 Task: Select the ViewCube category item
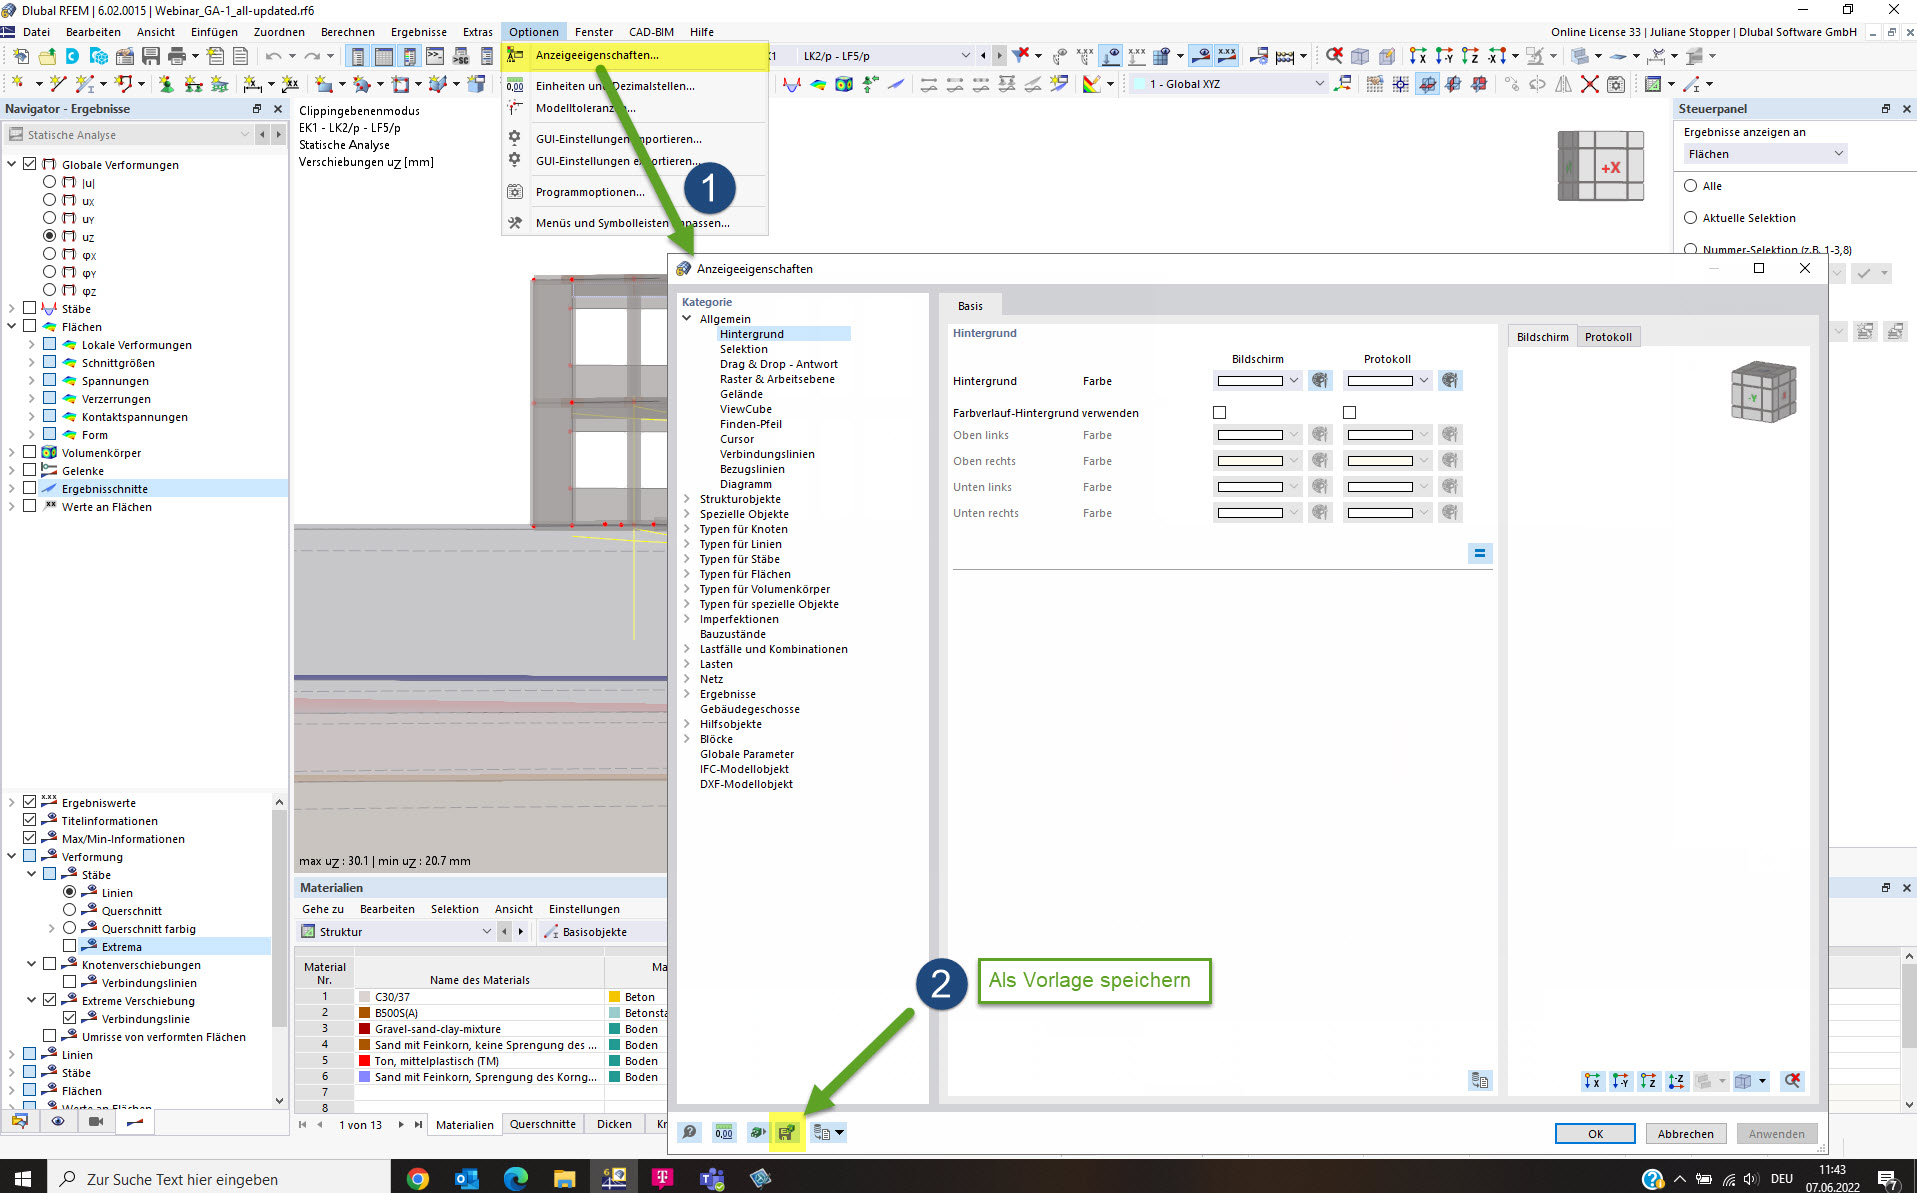click(x=745, y=409)
